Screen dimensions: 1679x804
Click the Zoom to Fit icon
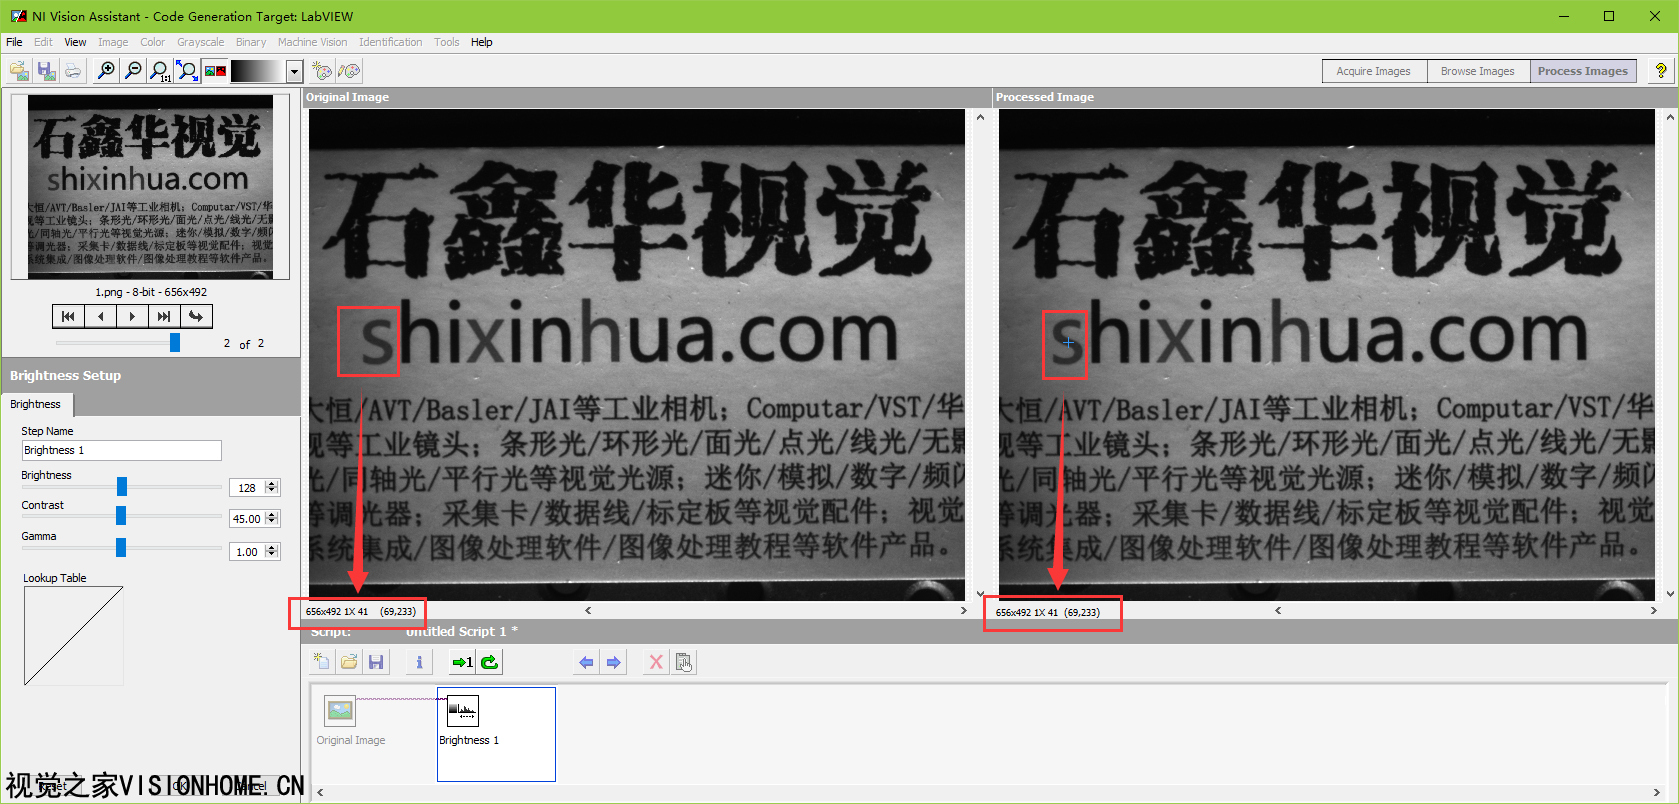(x=187, y=71)
